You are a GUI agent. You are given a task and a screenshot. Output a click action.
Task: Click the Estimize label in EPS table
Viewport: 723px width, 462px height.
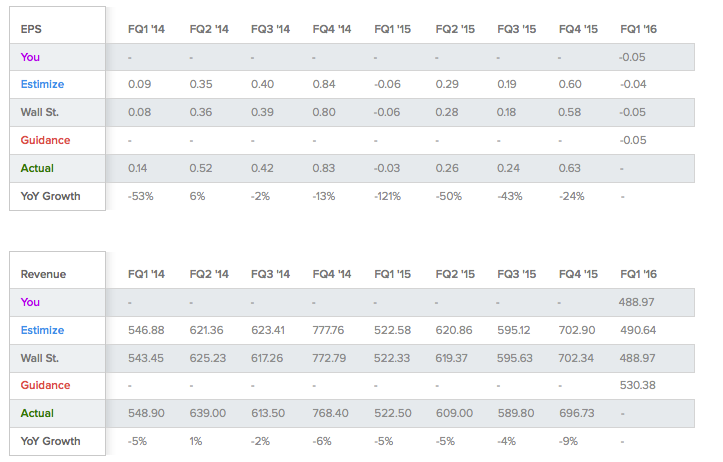click(x=42, y=85)
